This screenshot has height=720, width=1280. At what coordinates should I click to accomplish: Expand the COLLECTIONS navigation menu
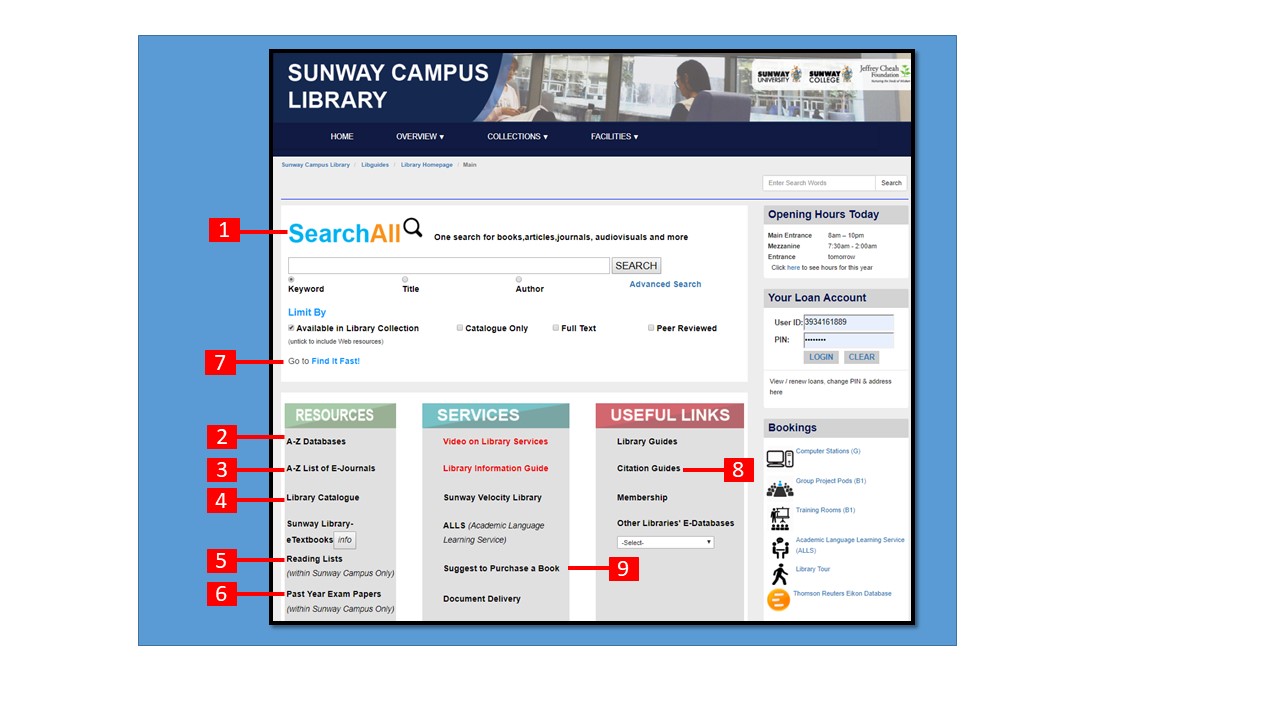pyautogui.click(x=517, y=137)
